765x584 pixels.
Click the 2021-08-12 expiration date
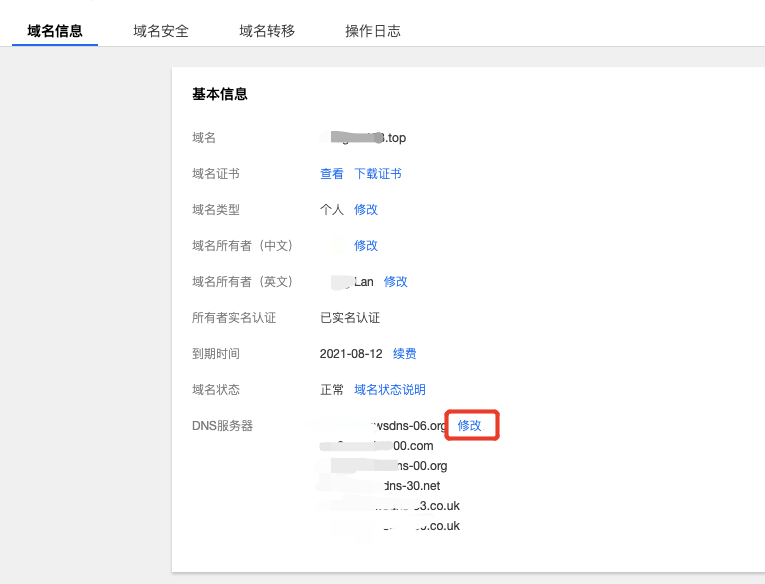351,354
